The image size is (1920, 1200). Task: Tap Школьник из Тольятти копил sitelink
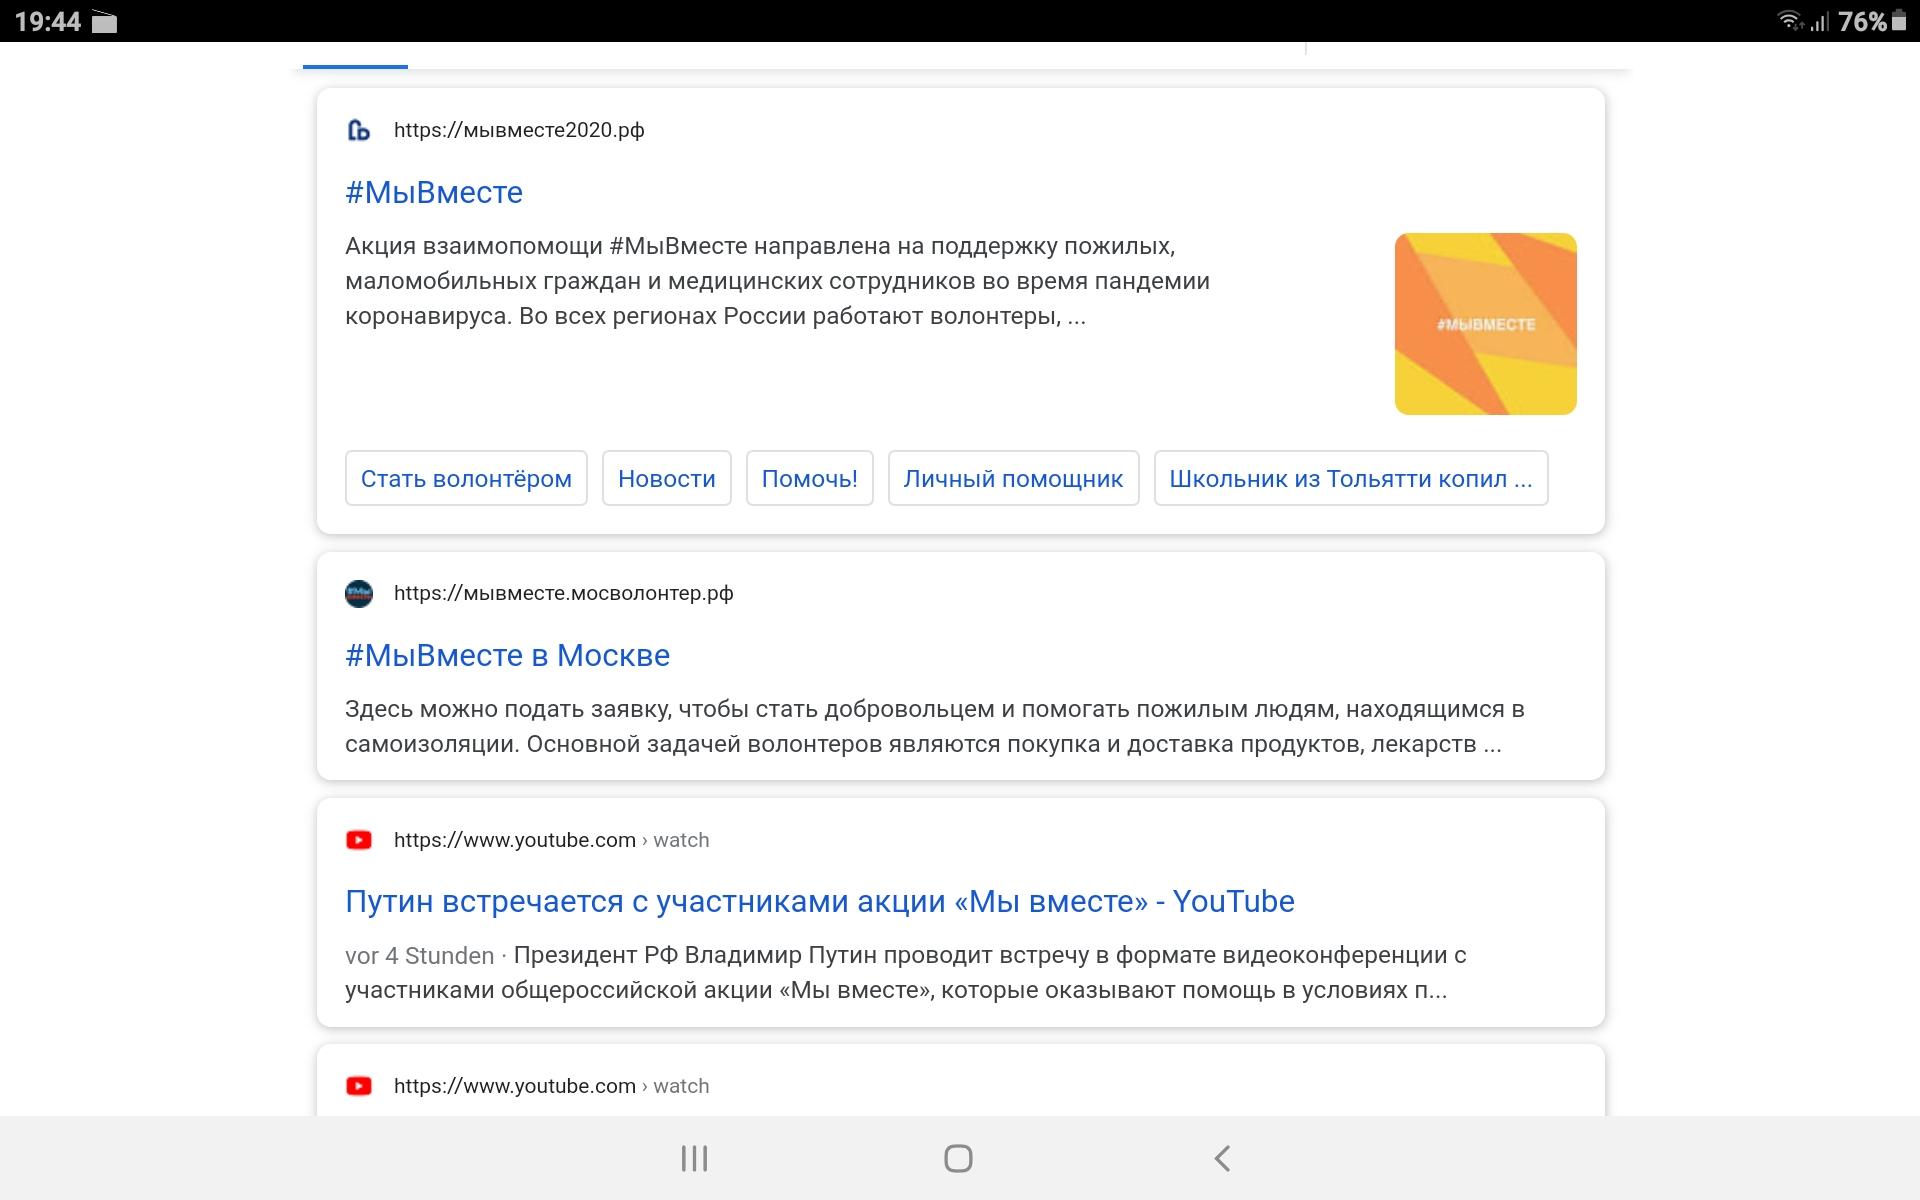point(1350,478)
